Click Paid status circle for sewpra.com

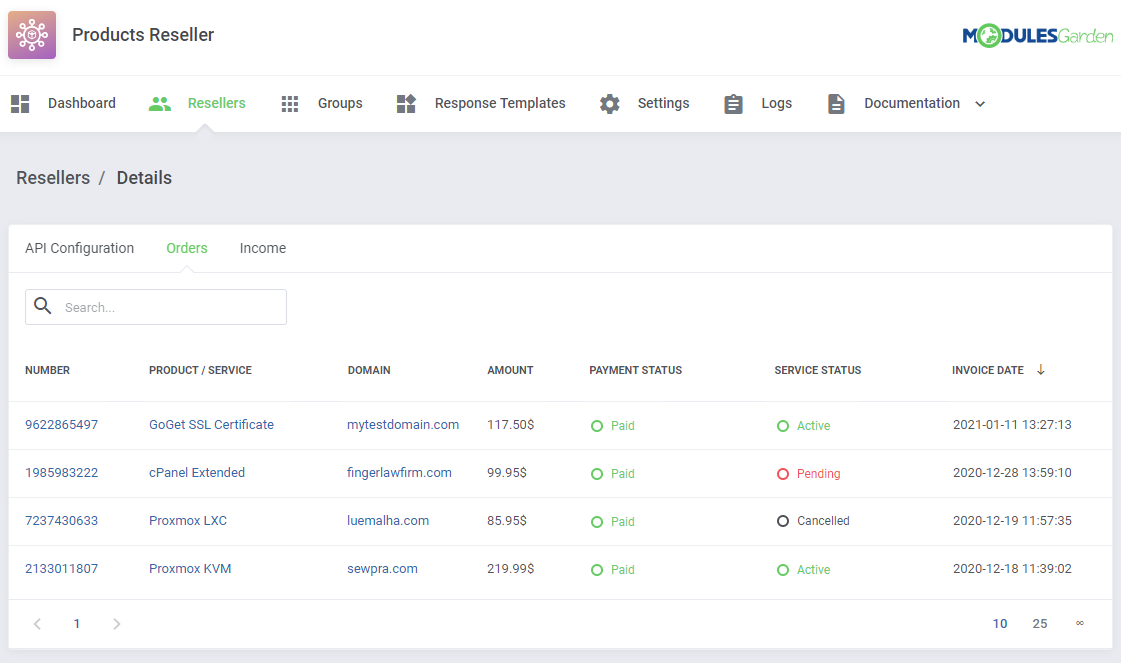[597, 569]
